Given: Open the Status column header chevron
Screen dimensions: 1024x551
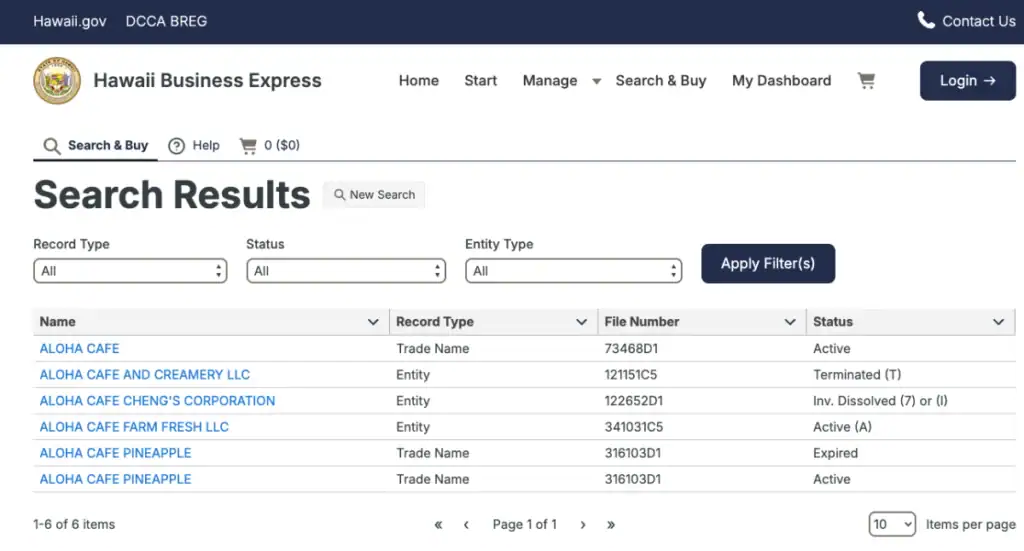Looking at the screenshot, I should click(x=998, y=322).
